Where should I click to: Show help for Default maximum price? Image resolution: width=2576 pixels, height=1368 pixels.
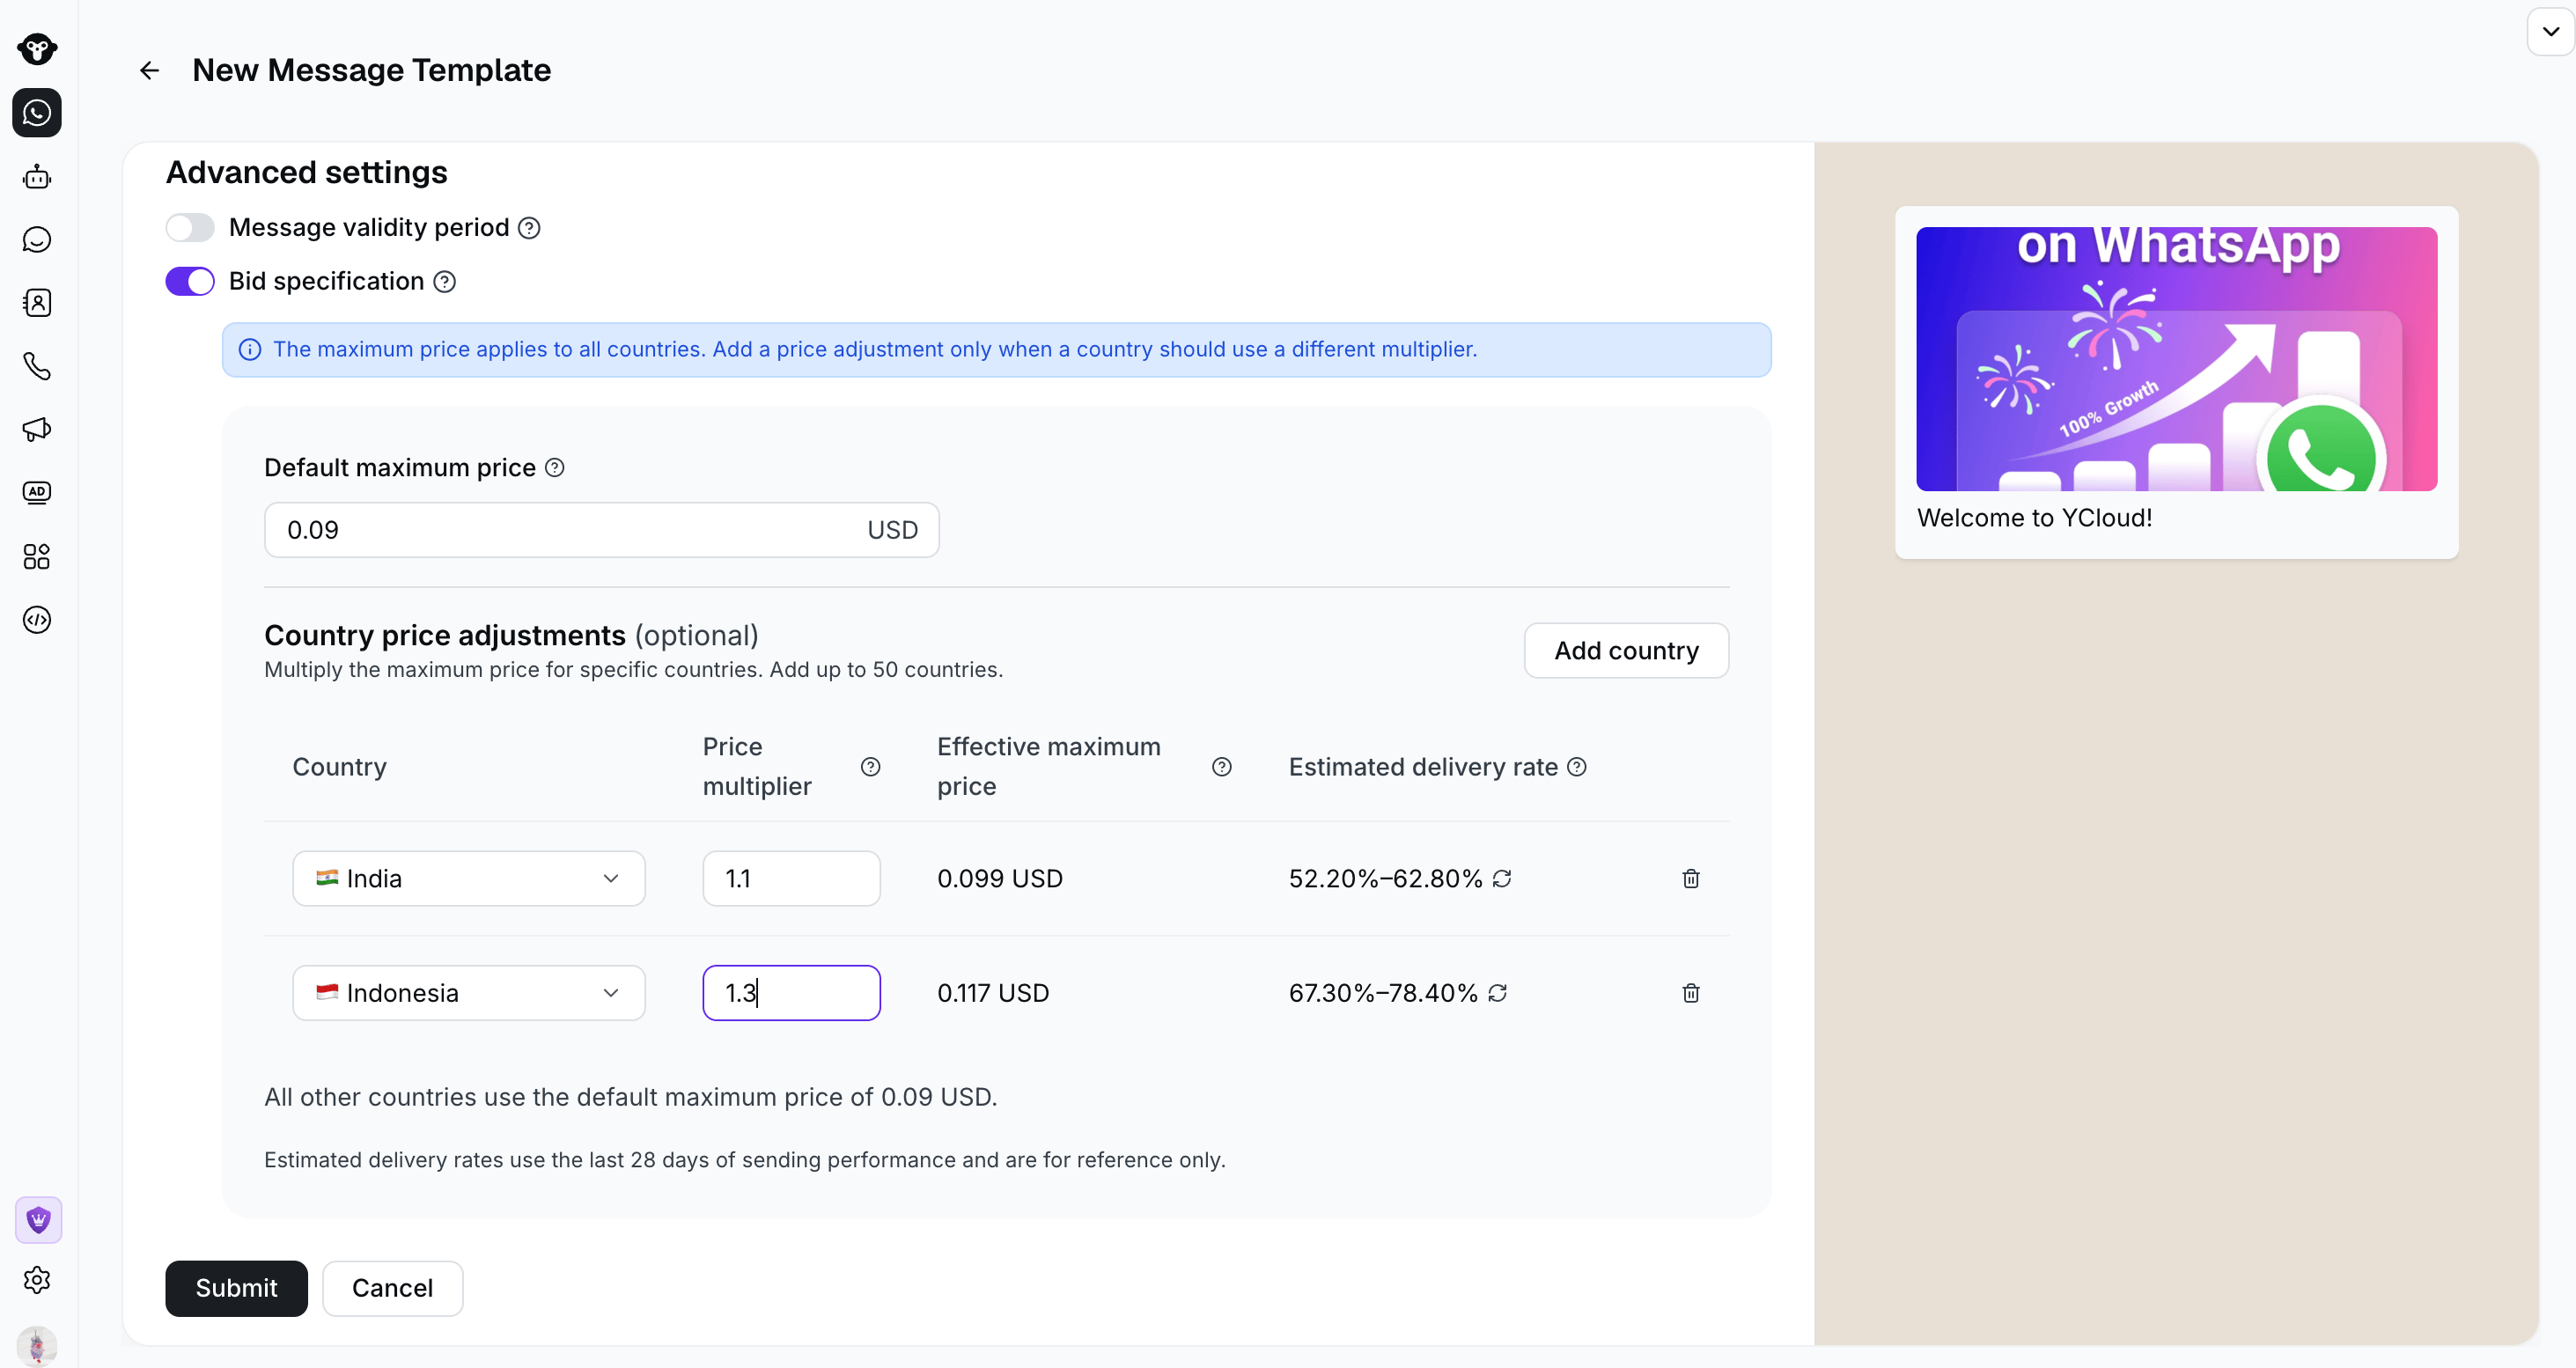(555, 468)
